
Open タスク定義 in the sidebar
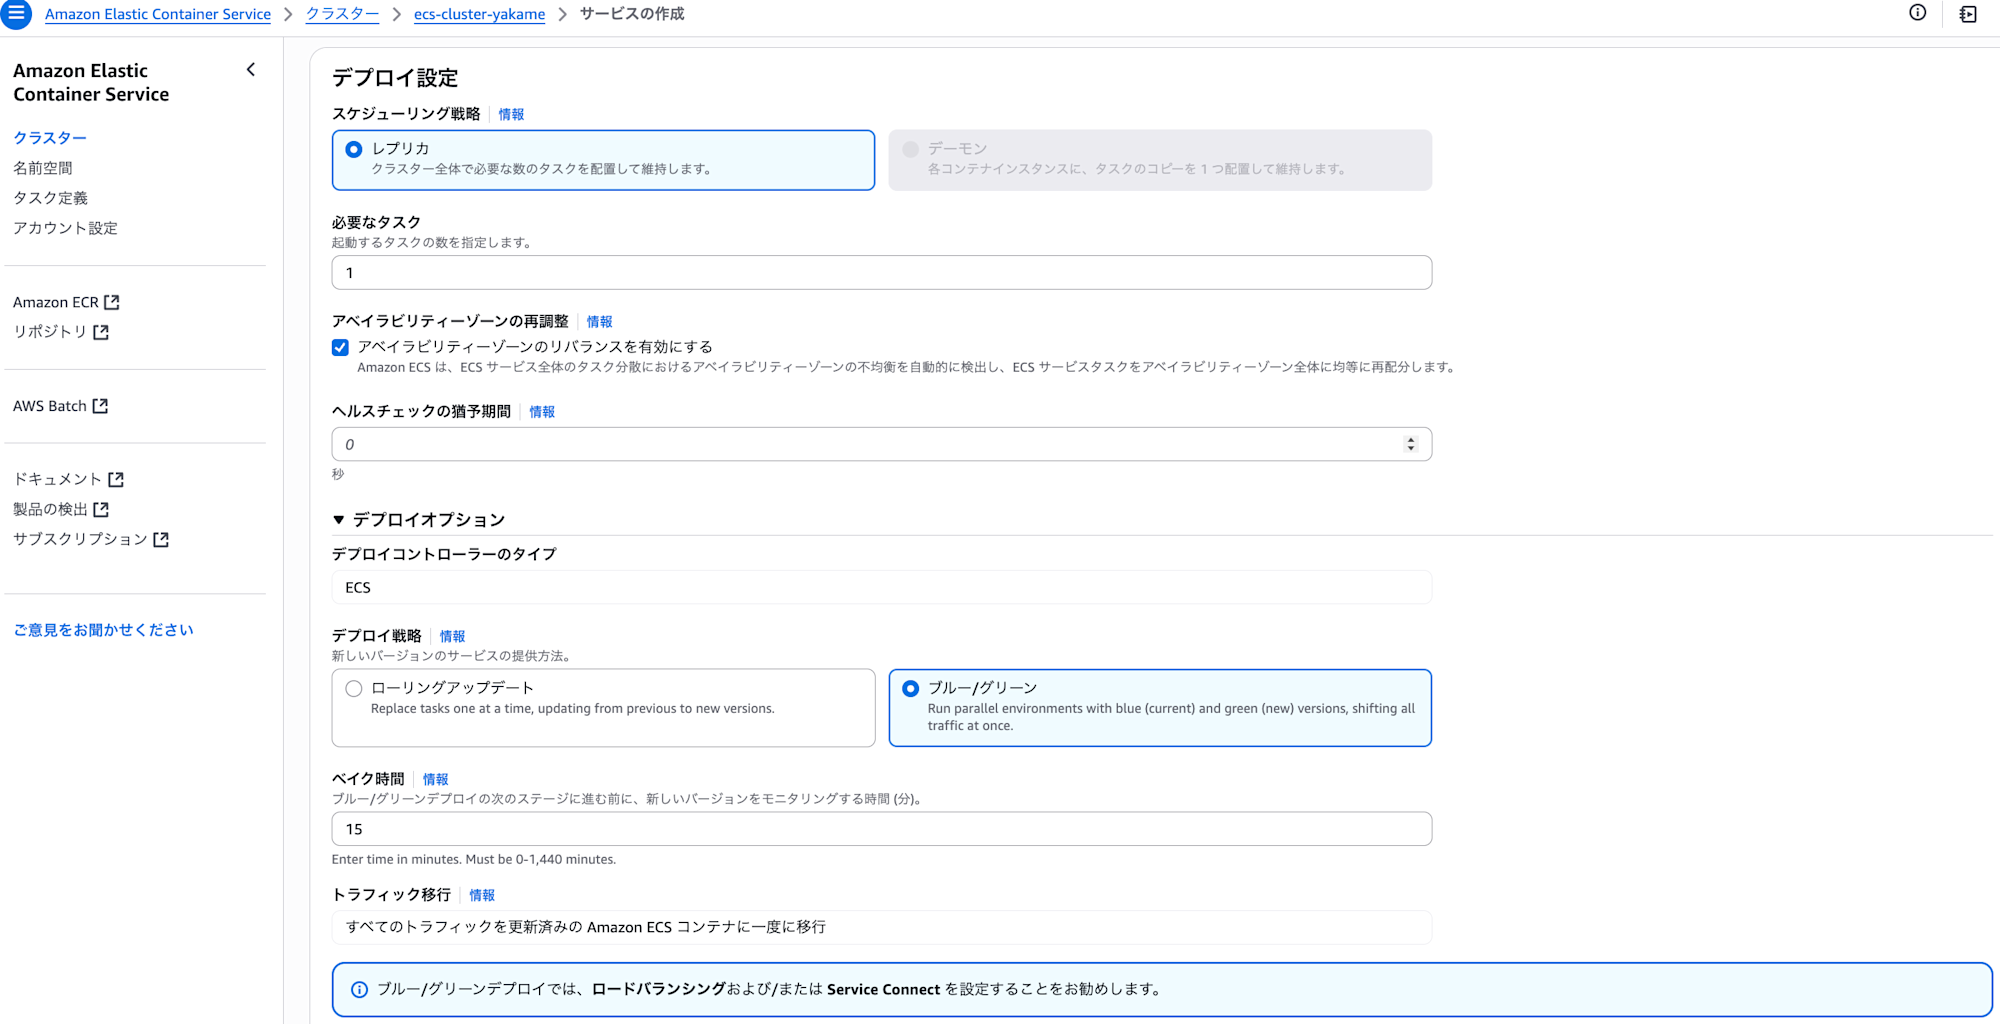click(x=51, y=198)
